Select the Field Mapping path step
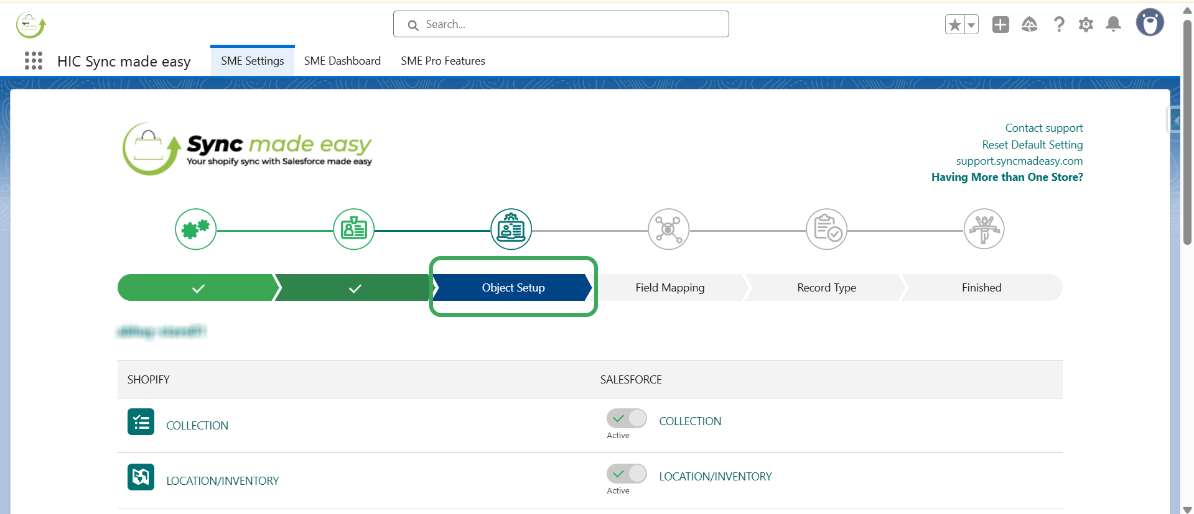The image size is (1194, 514). [670, 288]
